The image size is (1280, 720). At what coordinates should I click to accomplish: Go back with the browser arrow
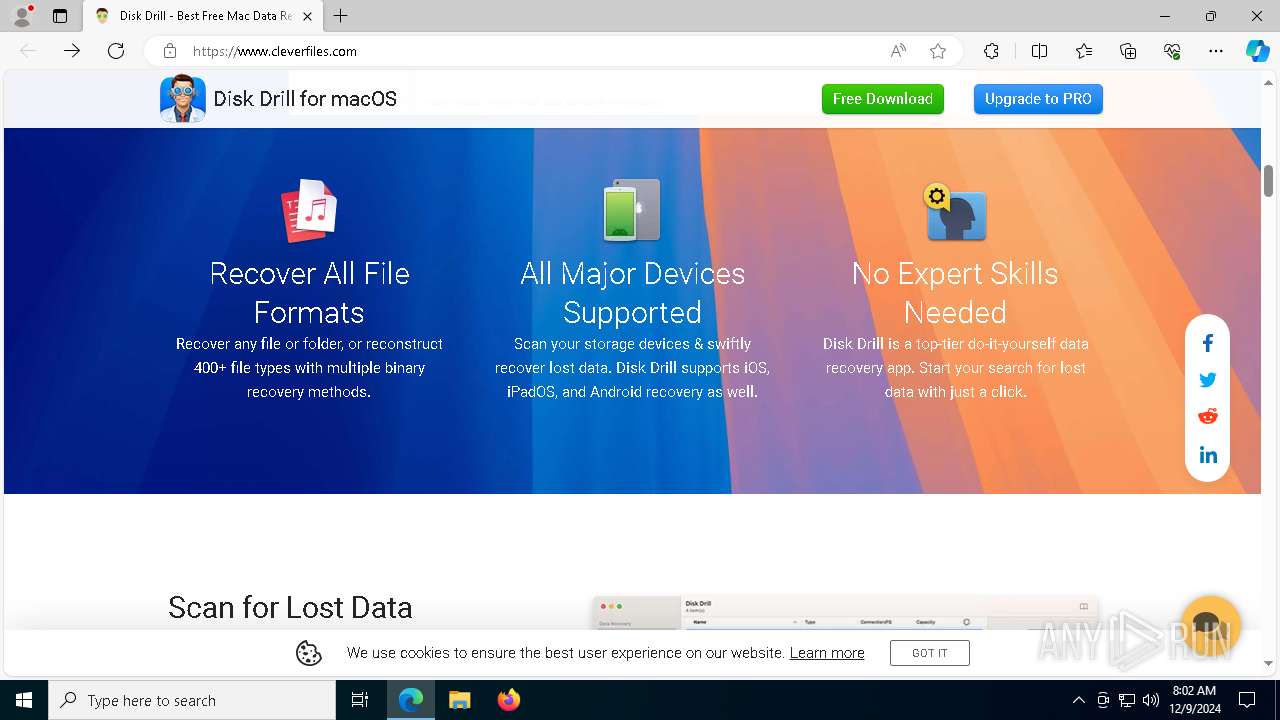[x=28, y=51]
